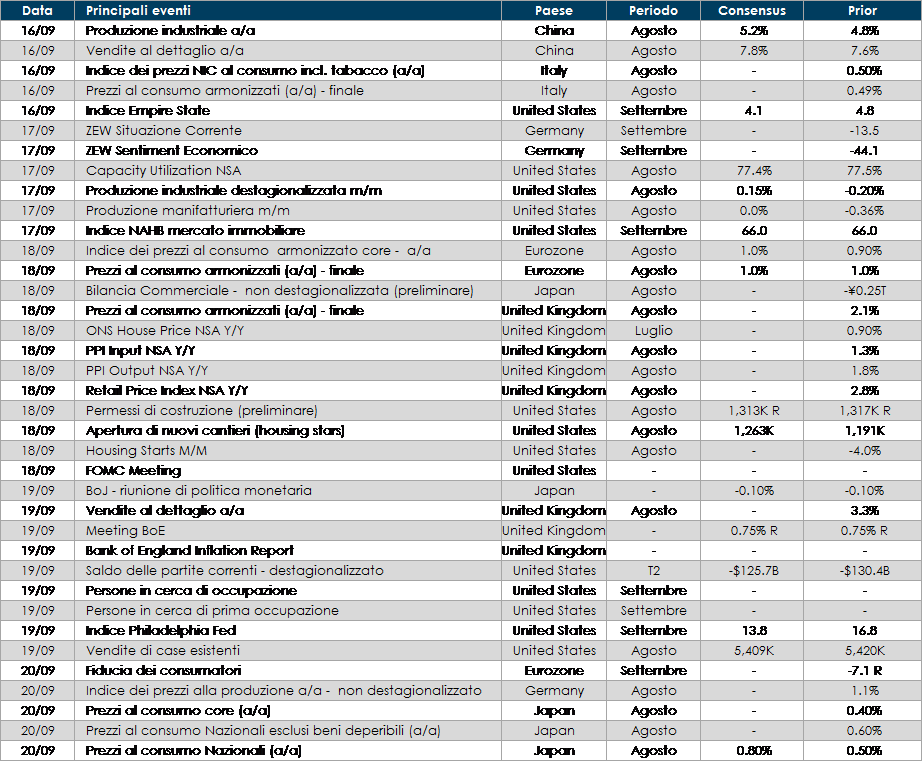
Task: Select the Meeting BoE event
Action: click(x=125, y=531)
